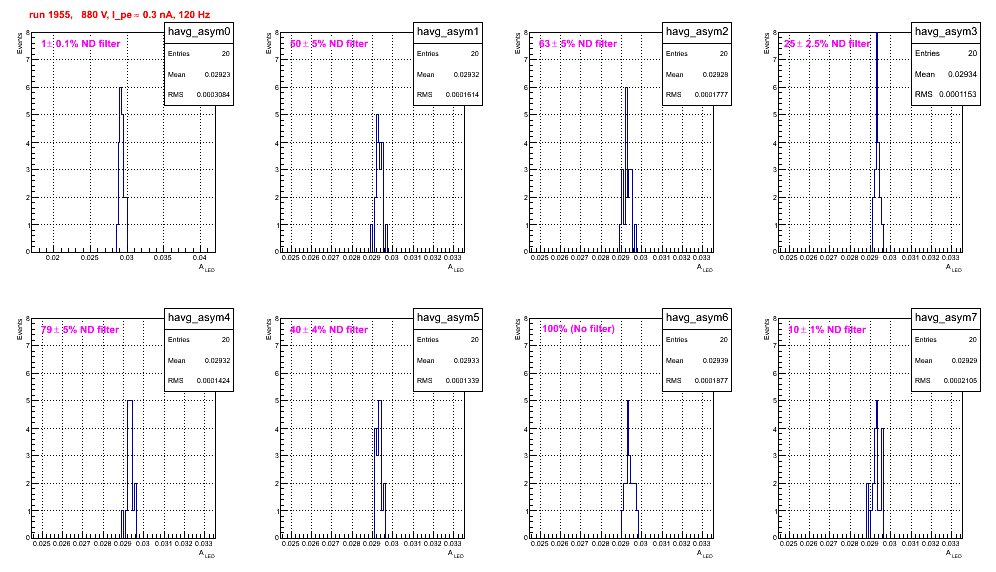
Task: Click RMS value 0.0001153
Action: [x=958, y=95]
